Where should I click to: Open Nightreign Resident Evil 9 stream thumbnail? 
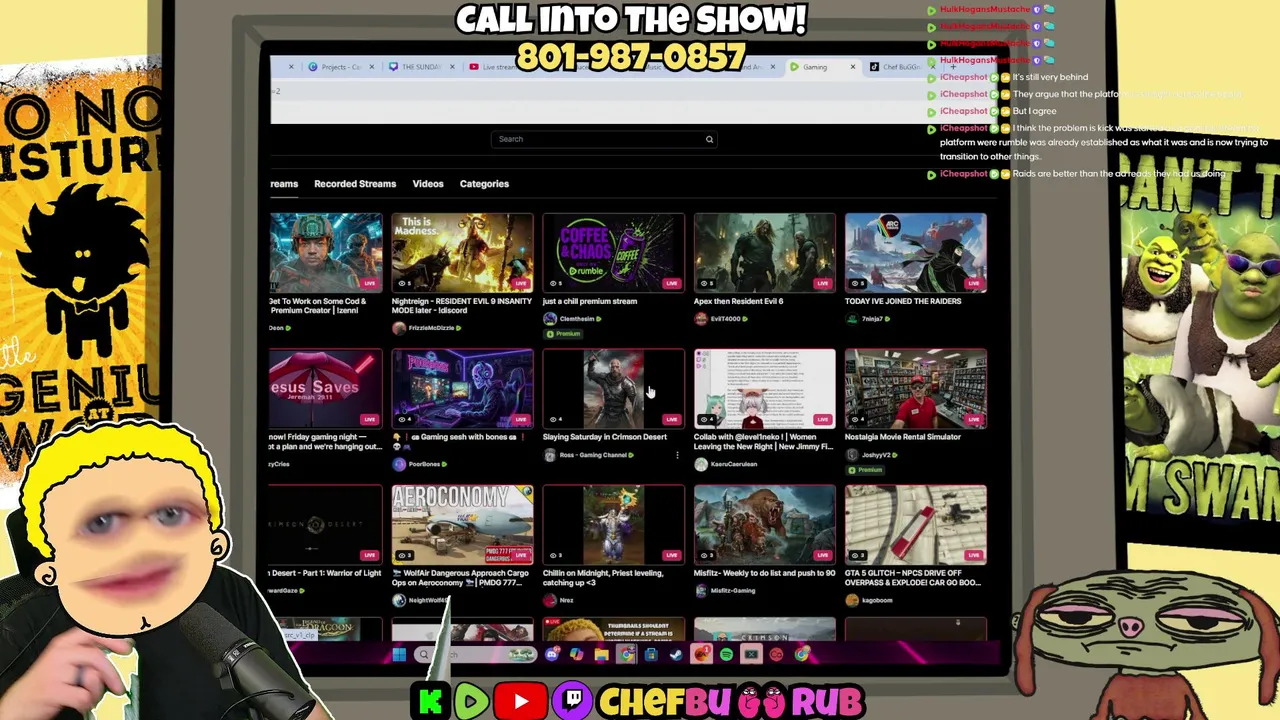(x=462, y=252)
